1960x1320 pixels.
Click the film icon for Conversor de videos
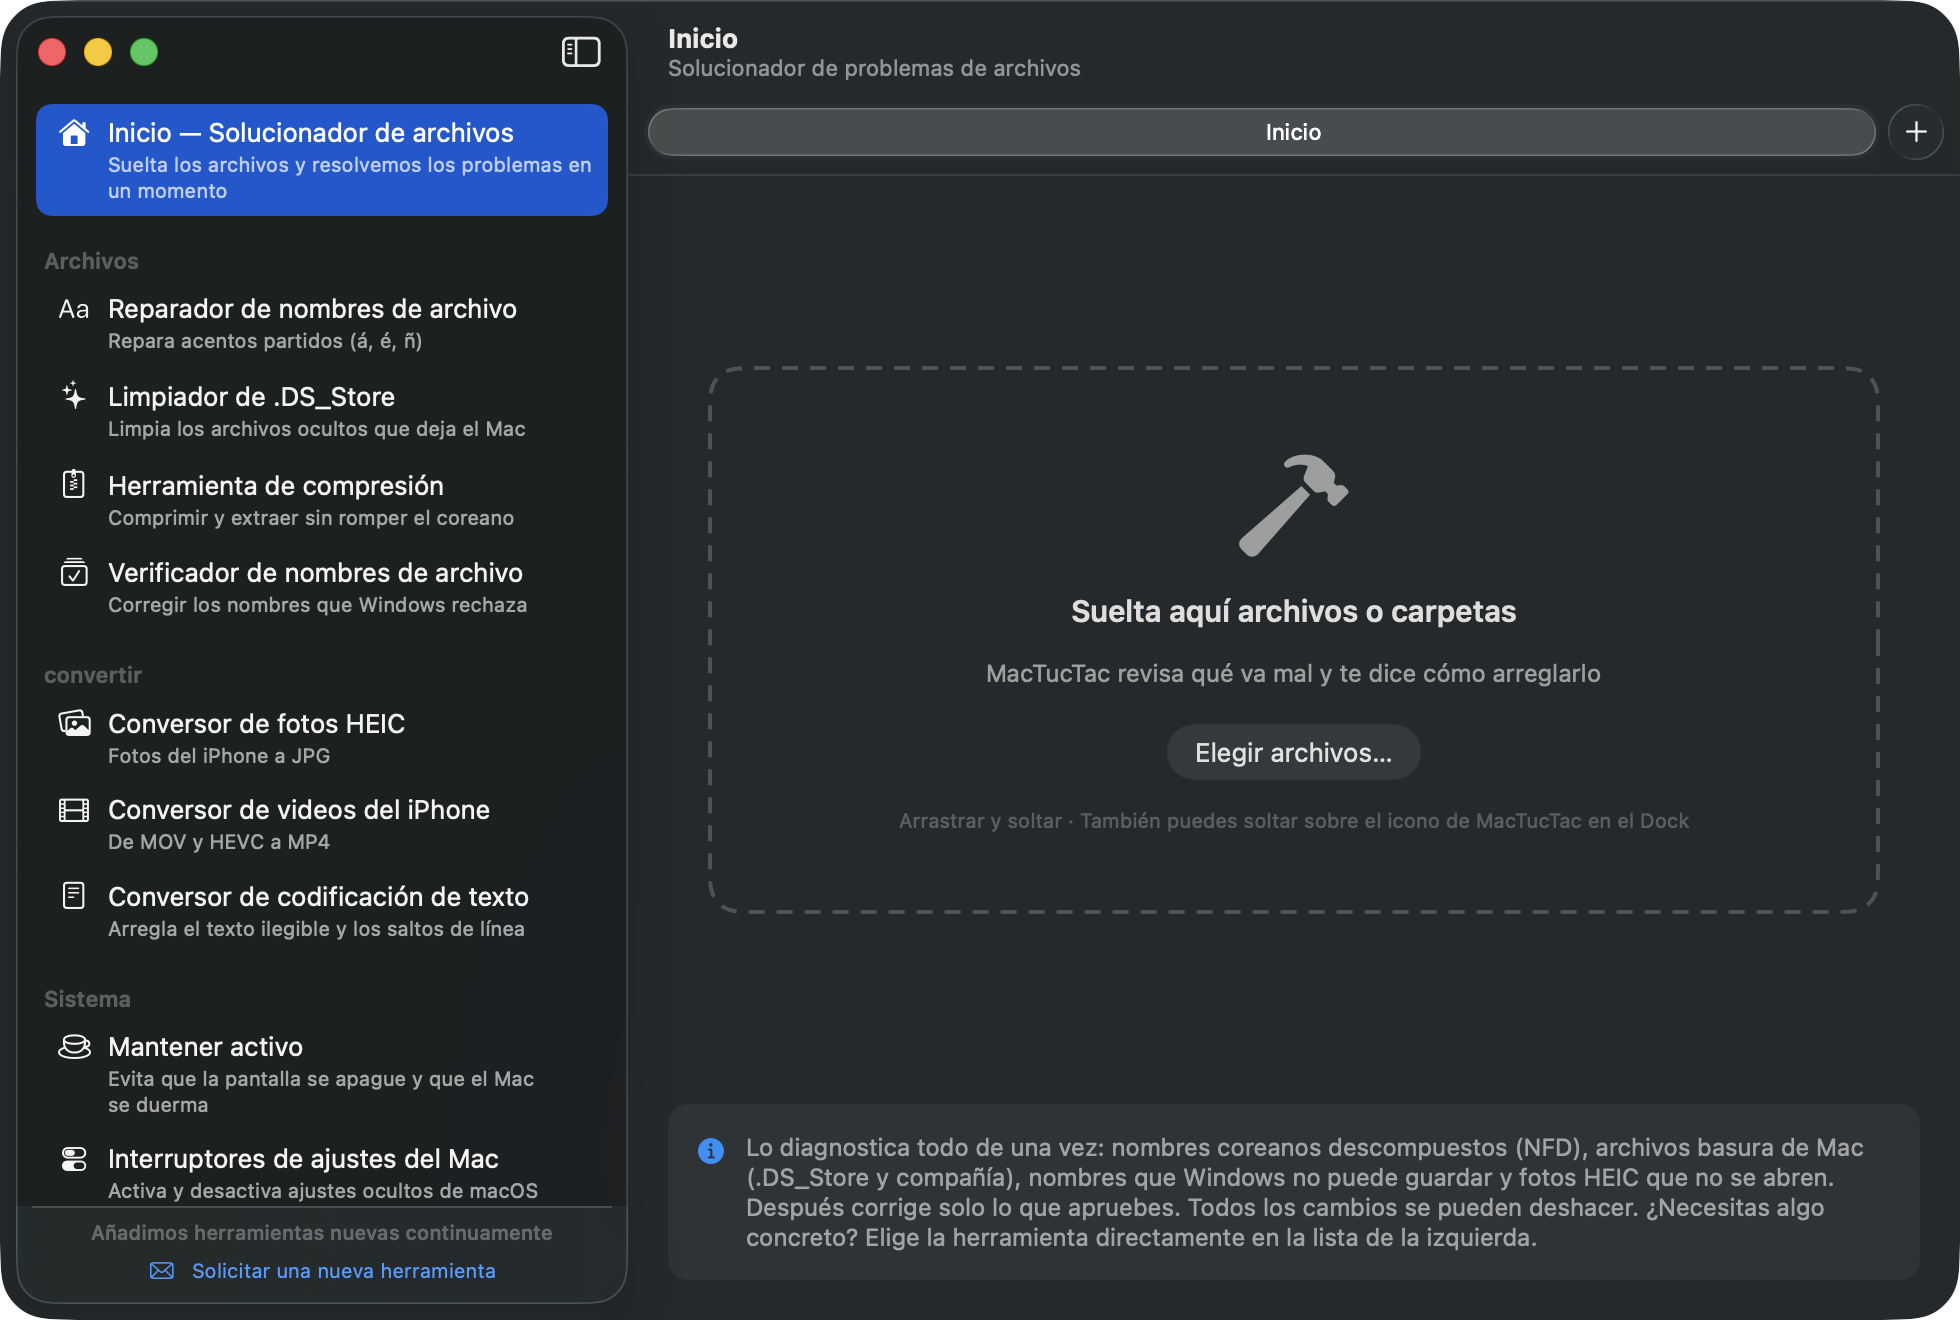click(x=74, y=810)
